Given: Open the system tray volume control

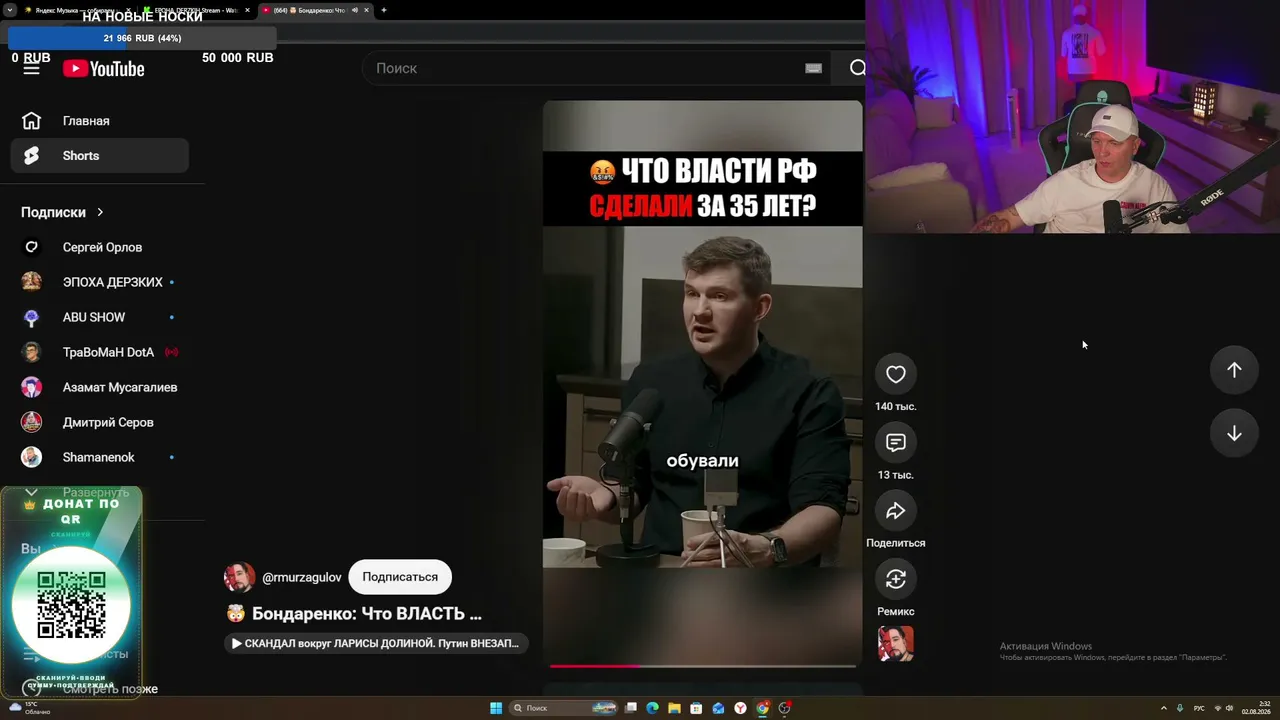Looking at the screenshot, I should (1231, 708).
